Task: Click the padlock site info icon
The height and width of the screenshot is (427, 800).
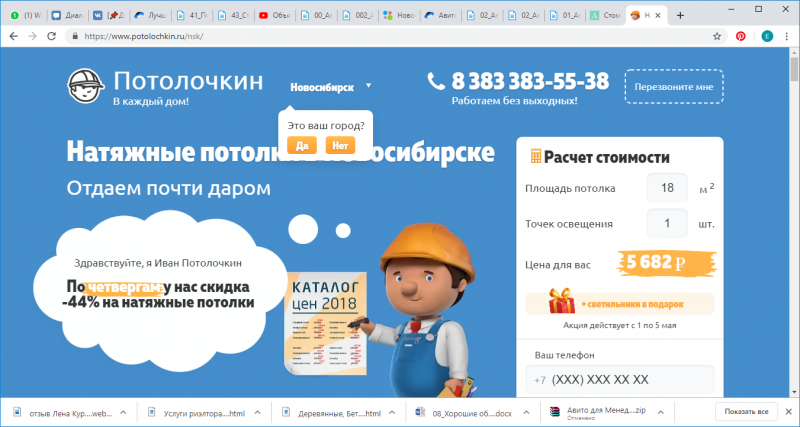Action: [x=76, y=36]
